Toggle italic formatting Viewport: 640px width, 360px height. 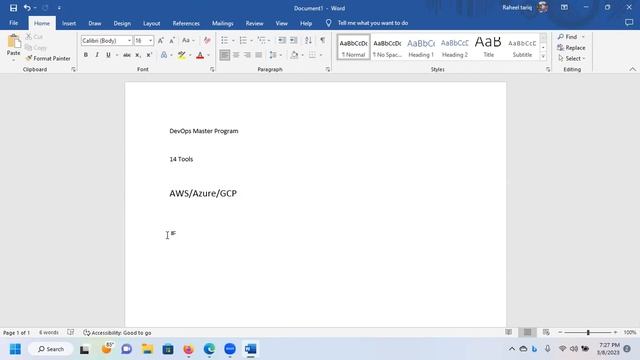click(x=97, y=55)
